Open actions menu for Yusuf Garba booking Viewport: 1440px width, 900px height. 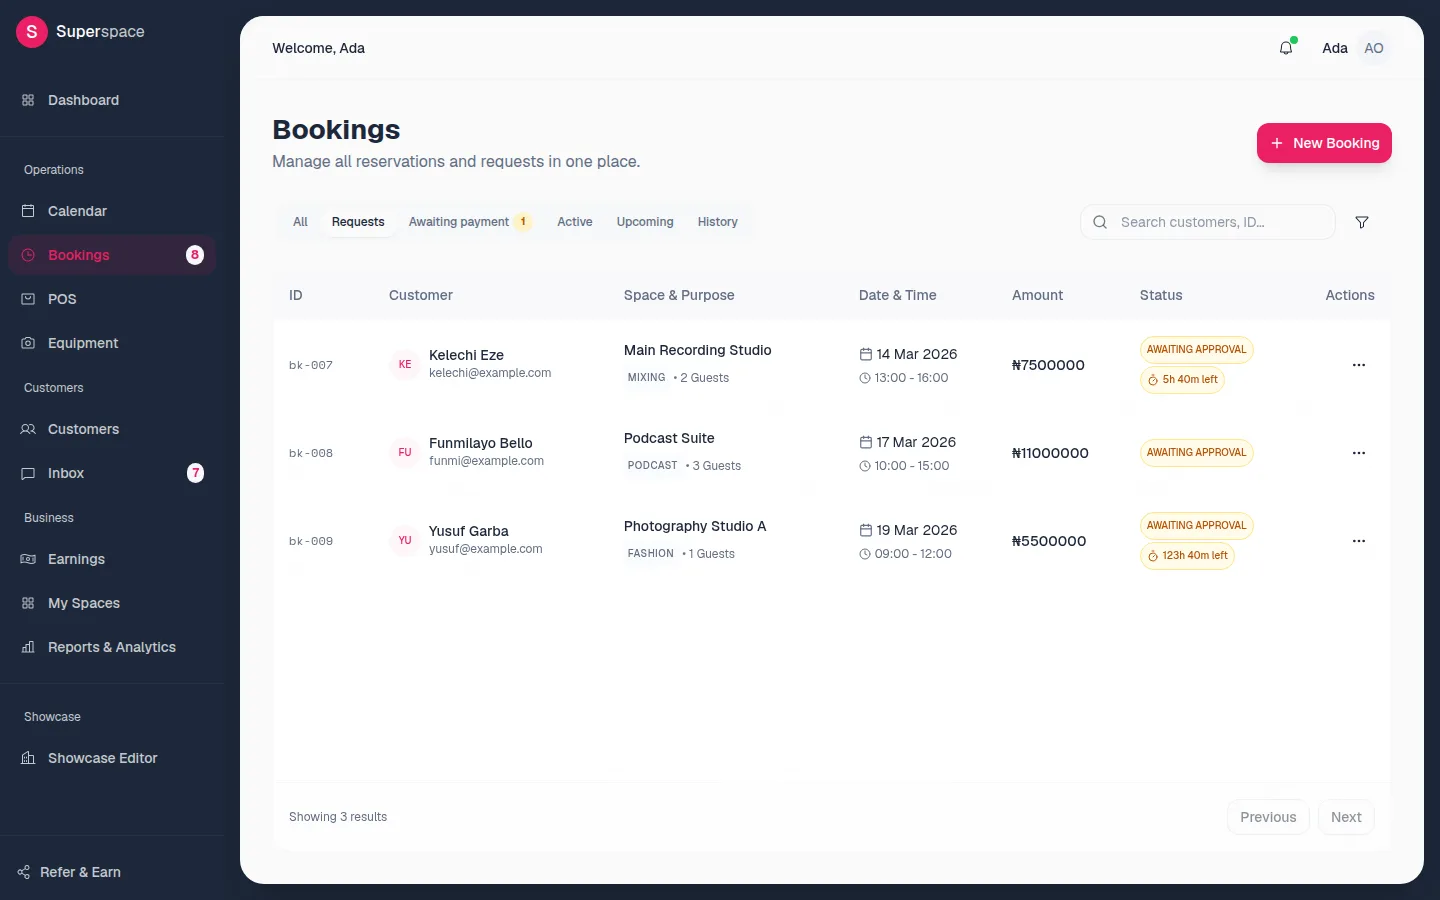point(1359,541)
